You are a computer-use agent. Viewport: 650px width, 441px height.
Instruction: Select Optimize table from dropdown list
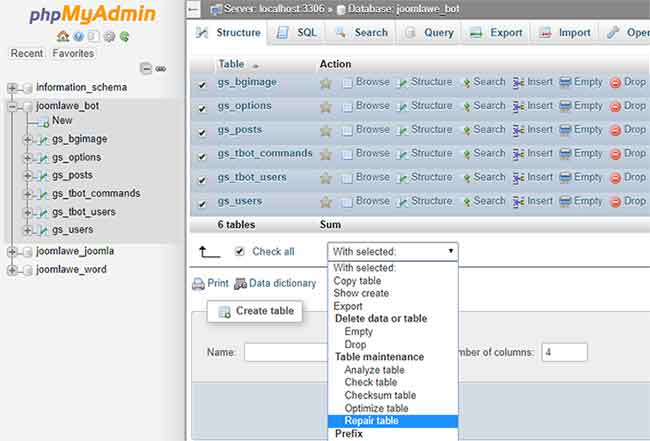pyautogui.click(x=393, y=408)
